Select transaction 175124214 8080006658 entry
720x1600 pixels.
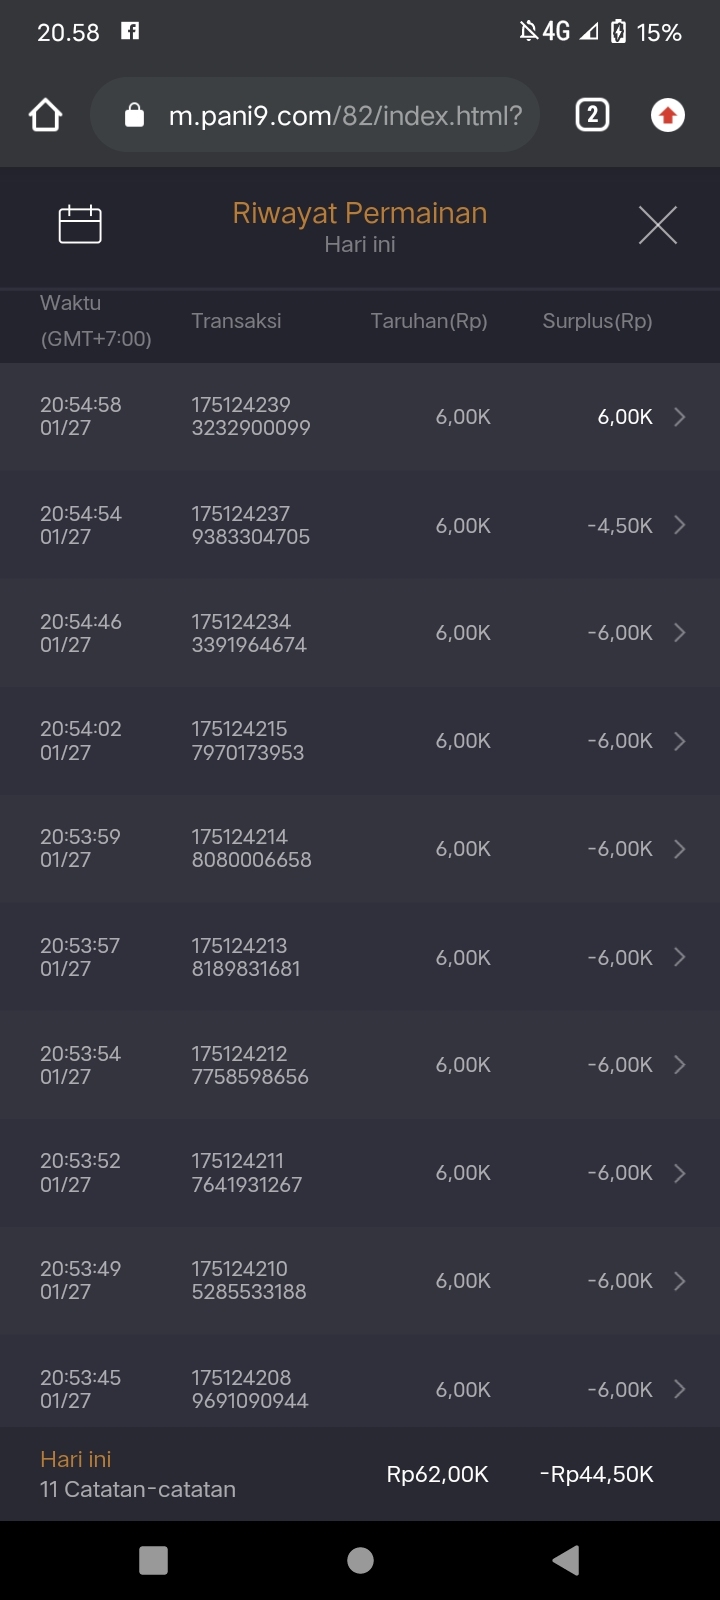251,848
